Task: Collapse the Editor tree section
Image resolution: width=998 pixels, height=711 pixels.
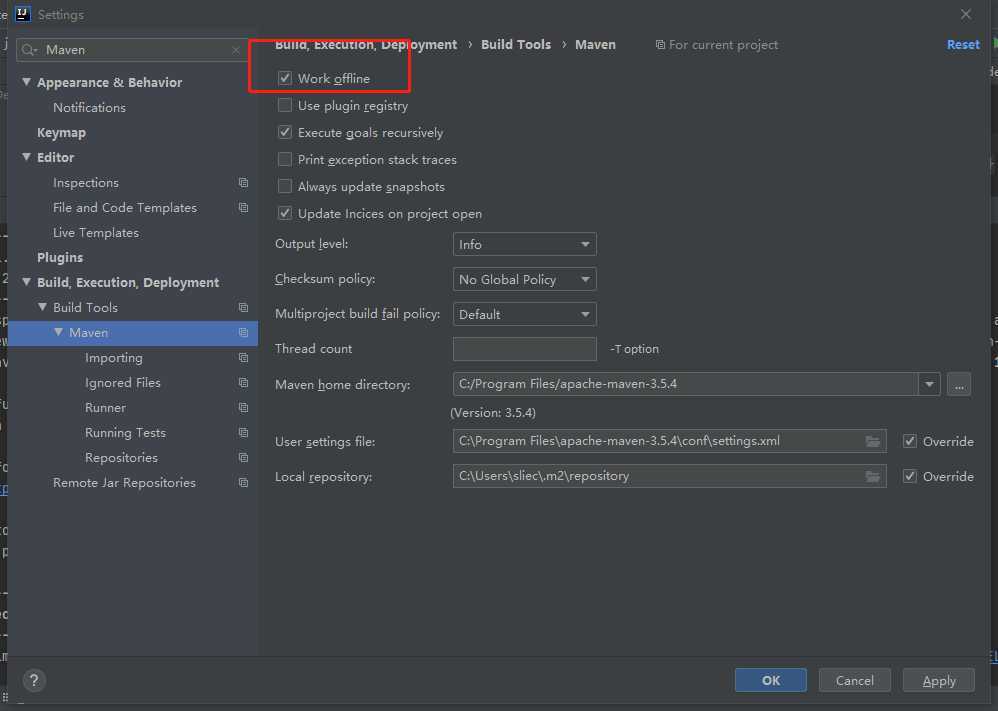Action: [26, 157]
